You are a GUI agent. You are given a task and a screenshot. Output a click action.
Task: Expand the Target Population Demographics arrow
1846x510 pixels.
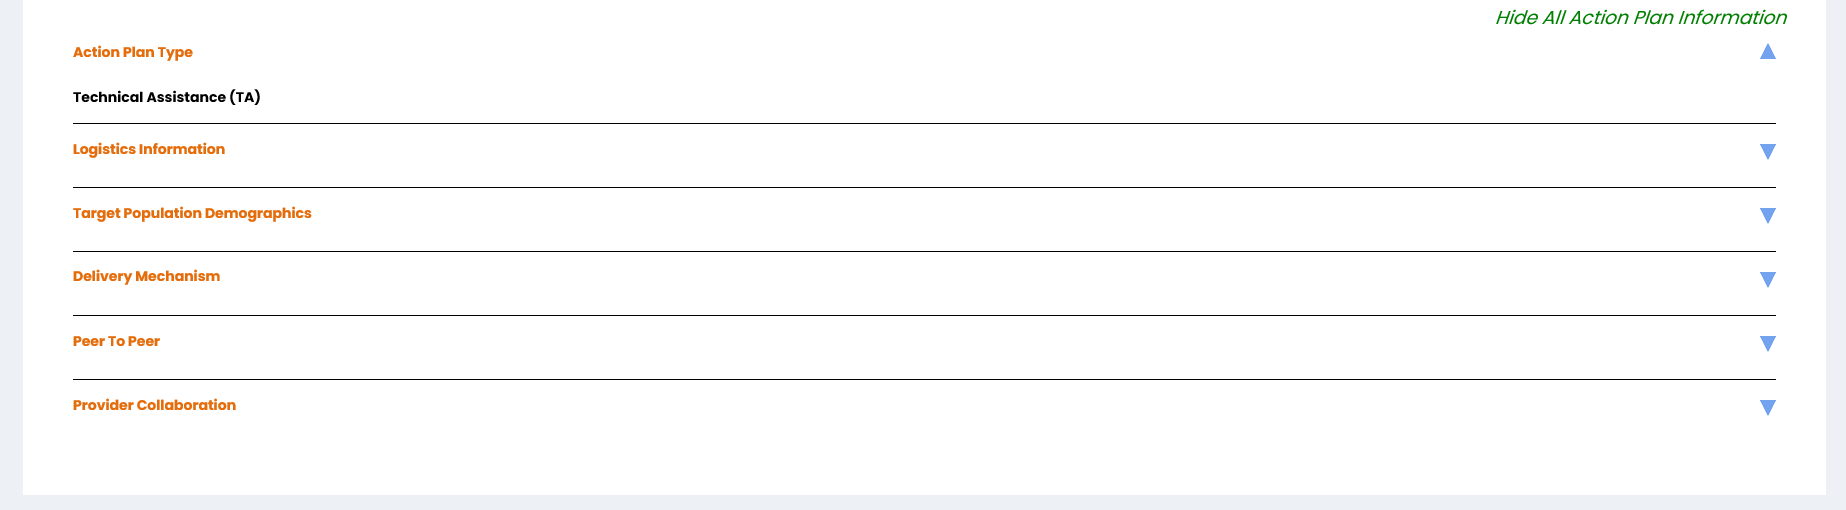tap(1767, 215)
